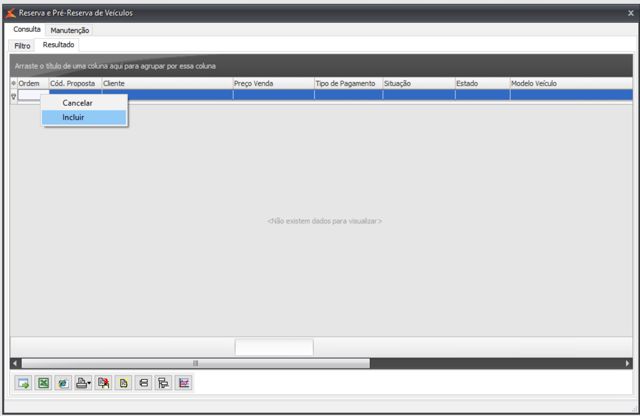Choose Cancelar from the context menu
The height and width of the screenshot is (416, 640).
[84, 103]
